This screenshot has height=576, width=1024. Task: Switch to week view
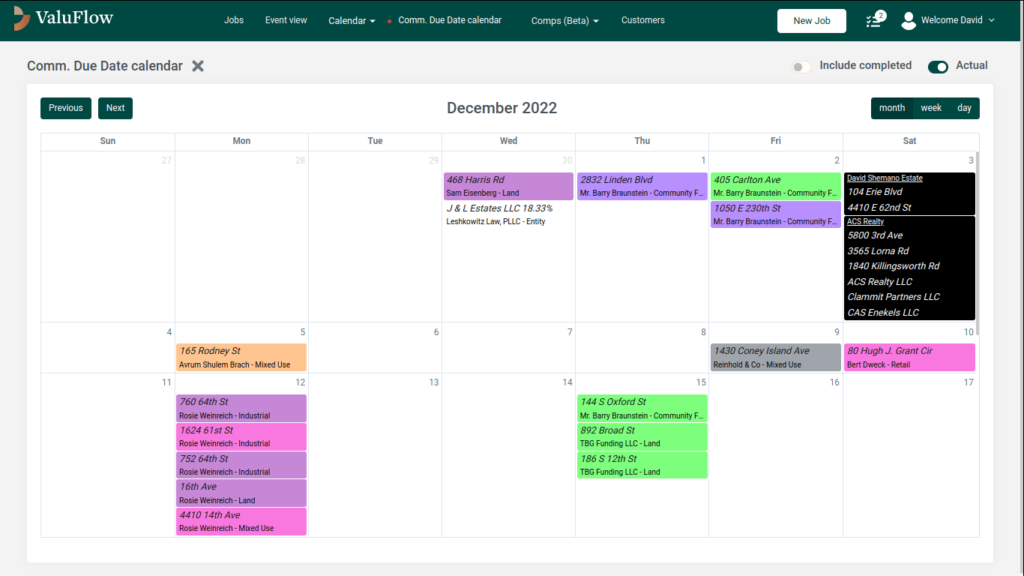click(930, 107)
